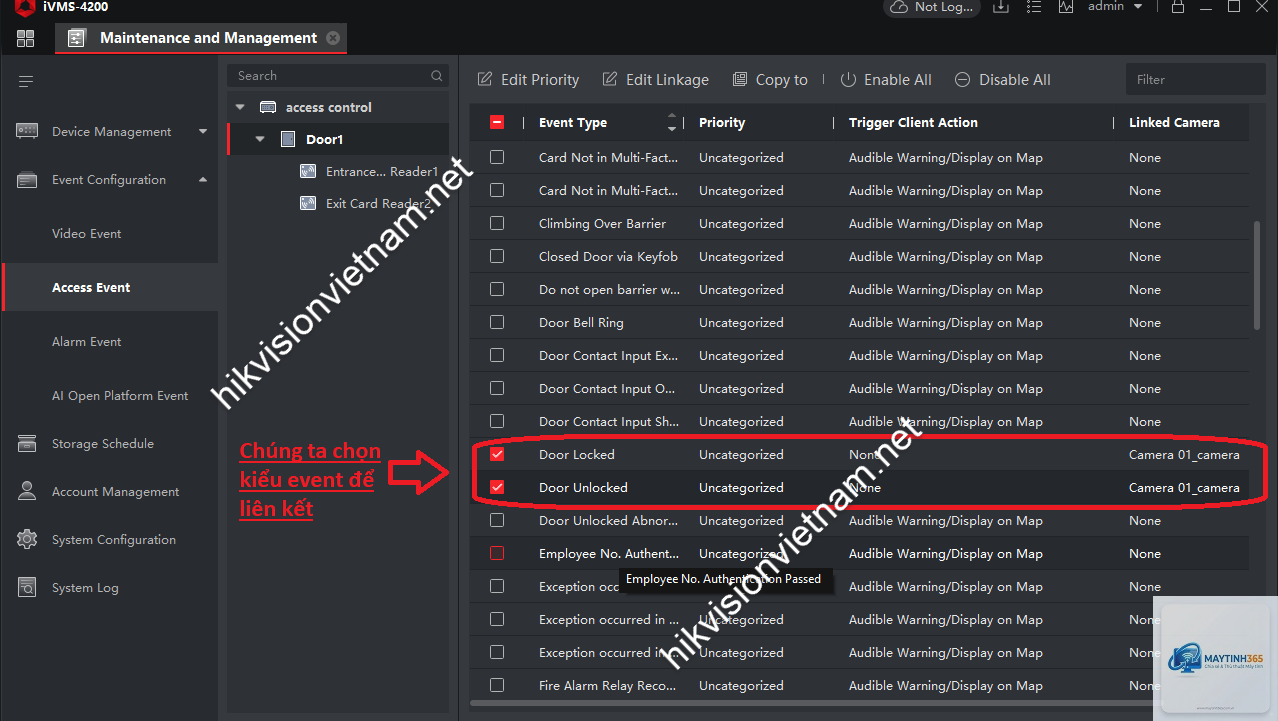Click the System Configuration gear icon
This screenshot has height=721, width=1278.
[27, 539]
